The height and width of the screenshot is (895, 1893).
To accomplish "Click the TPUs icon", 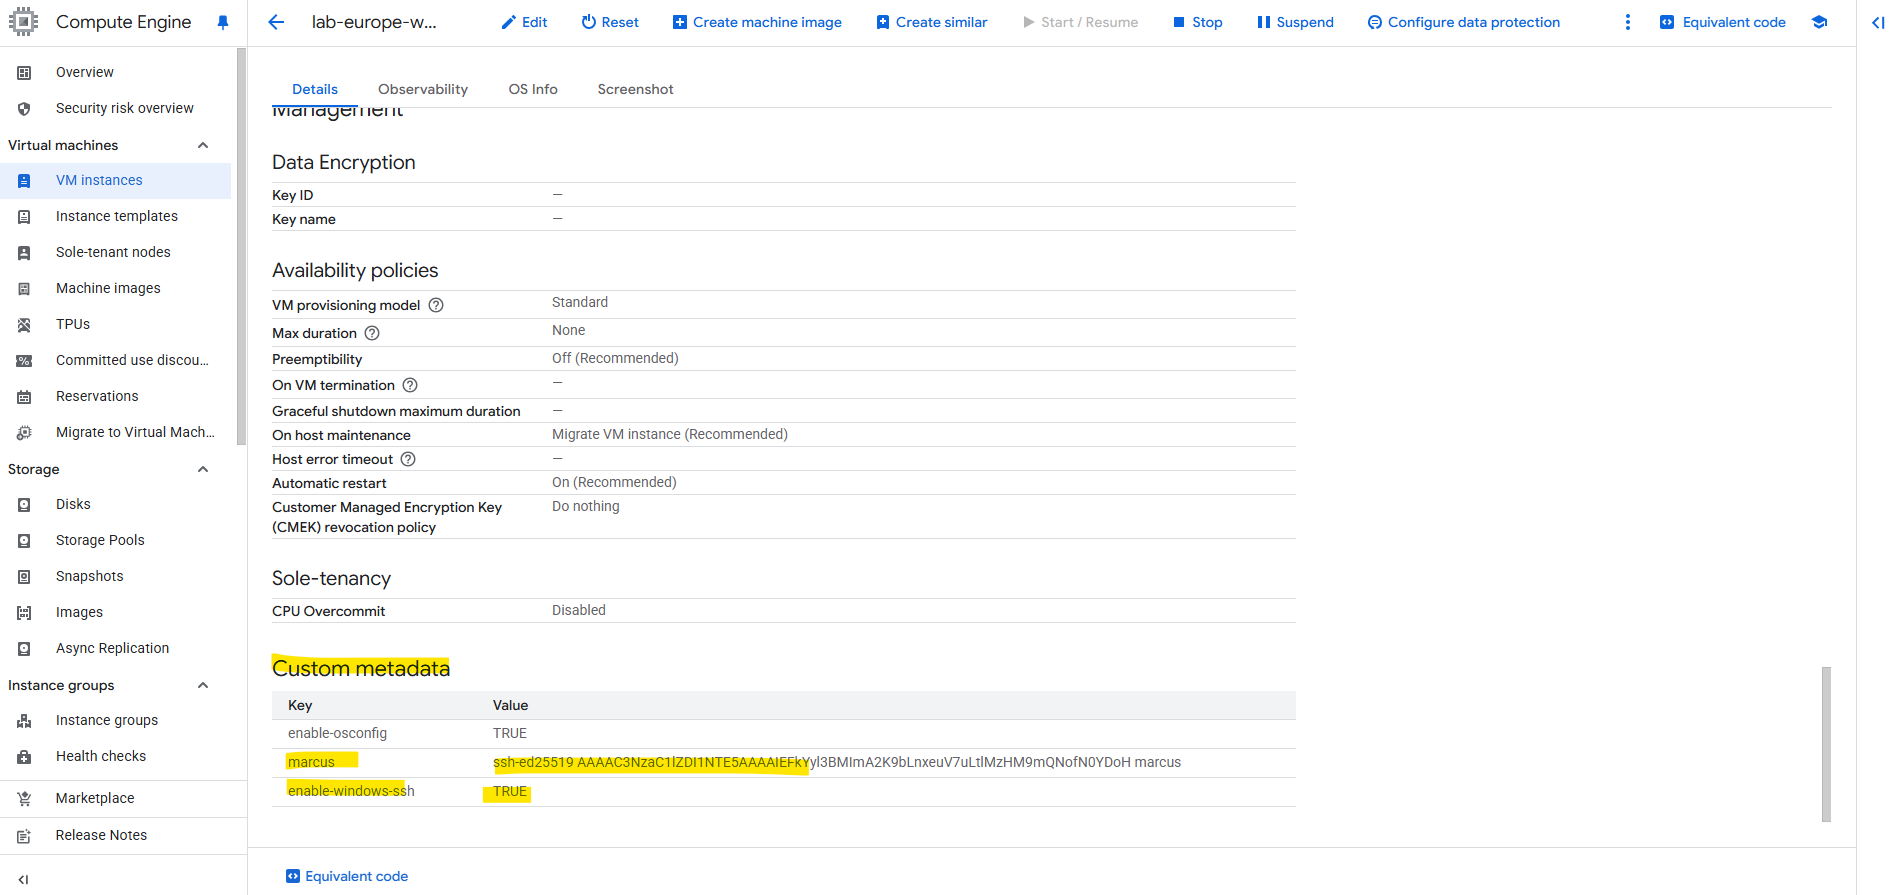I will (x=24, y=325).
